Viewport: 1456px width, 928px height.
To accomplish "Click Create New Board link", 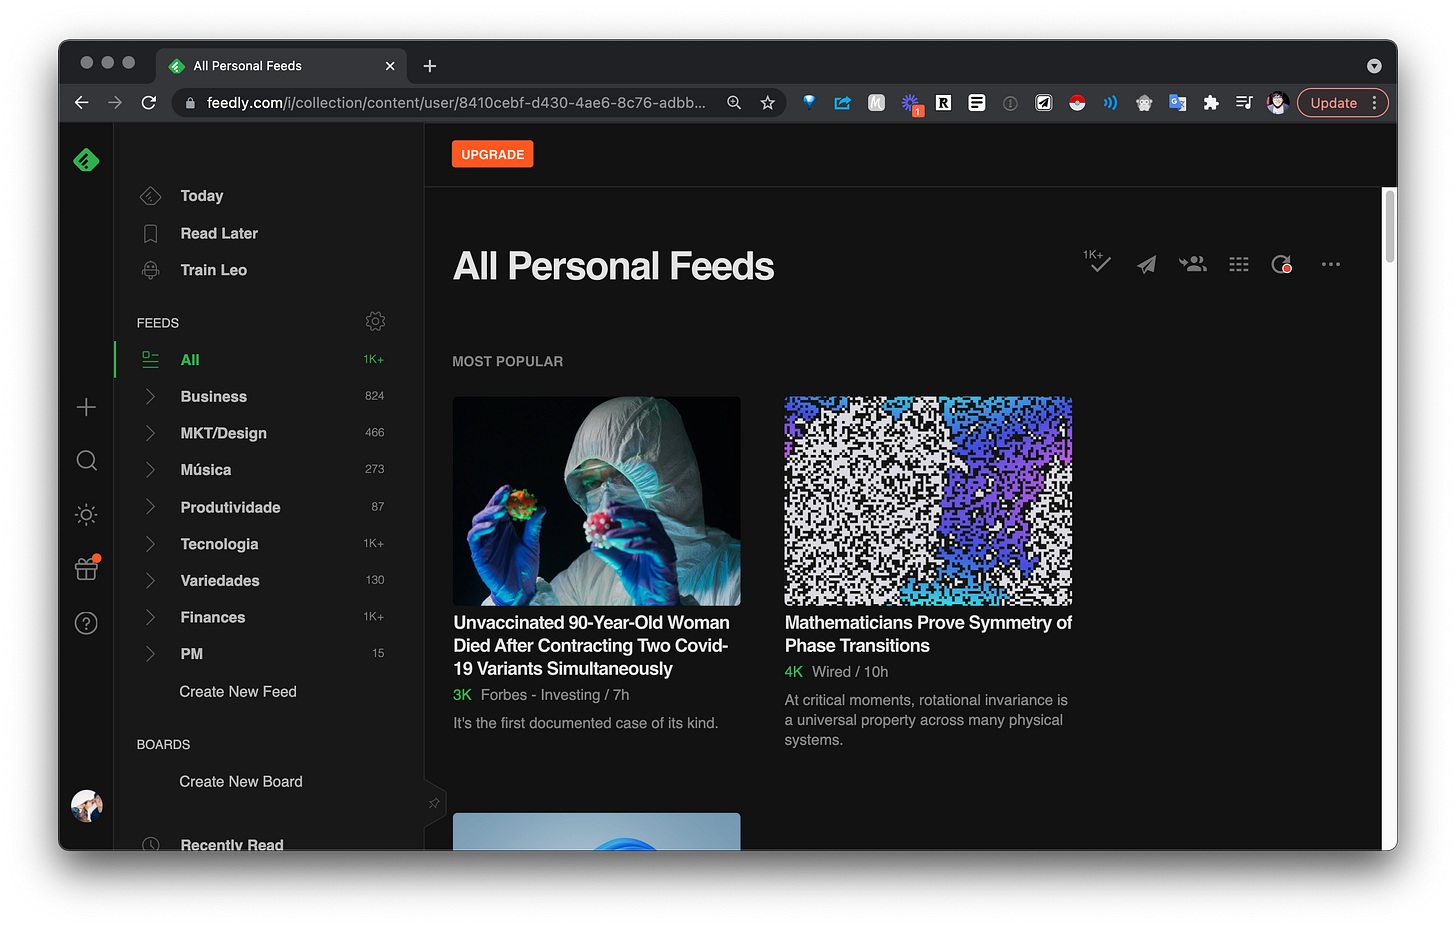I will tap(241, 782).
